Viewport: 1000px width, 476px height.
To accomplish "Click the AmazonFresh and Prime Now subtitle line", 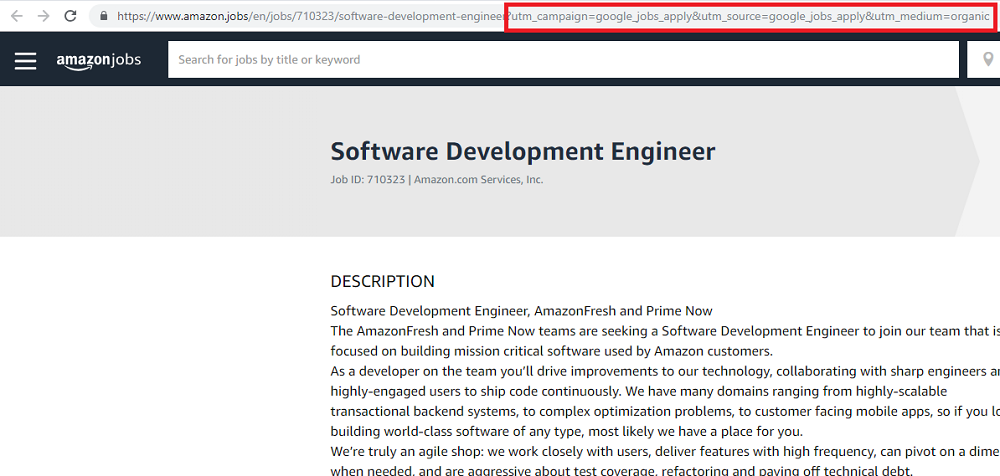I will 521,311.
